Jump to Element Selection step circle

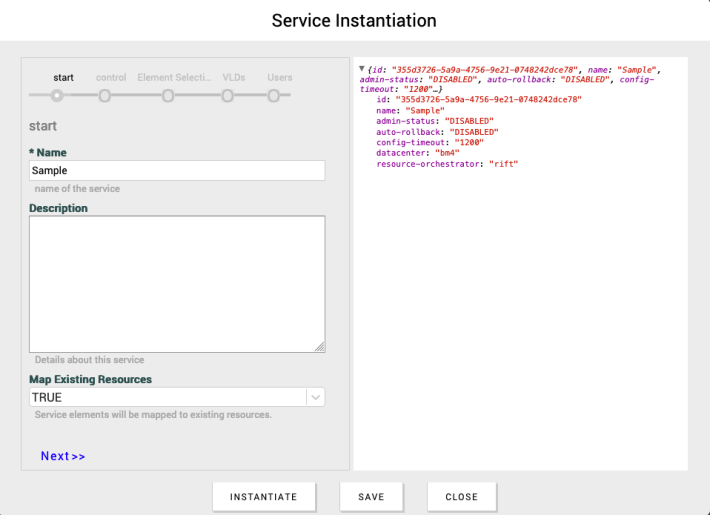(168, 96)
